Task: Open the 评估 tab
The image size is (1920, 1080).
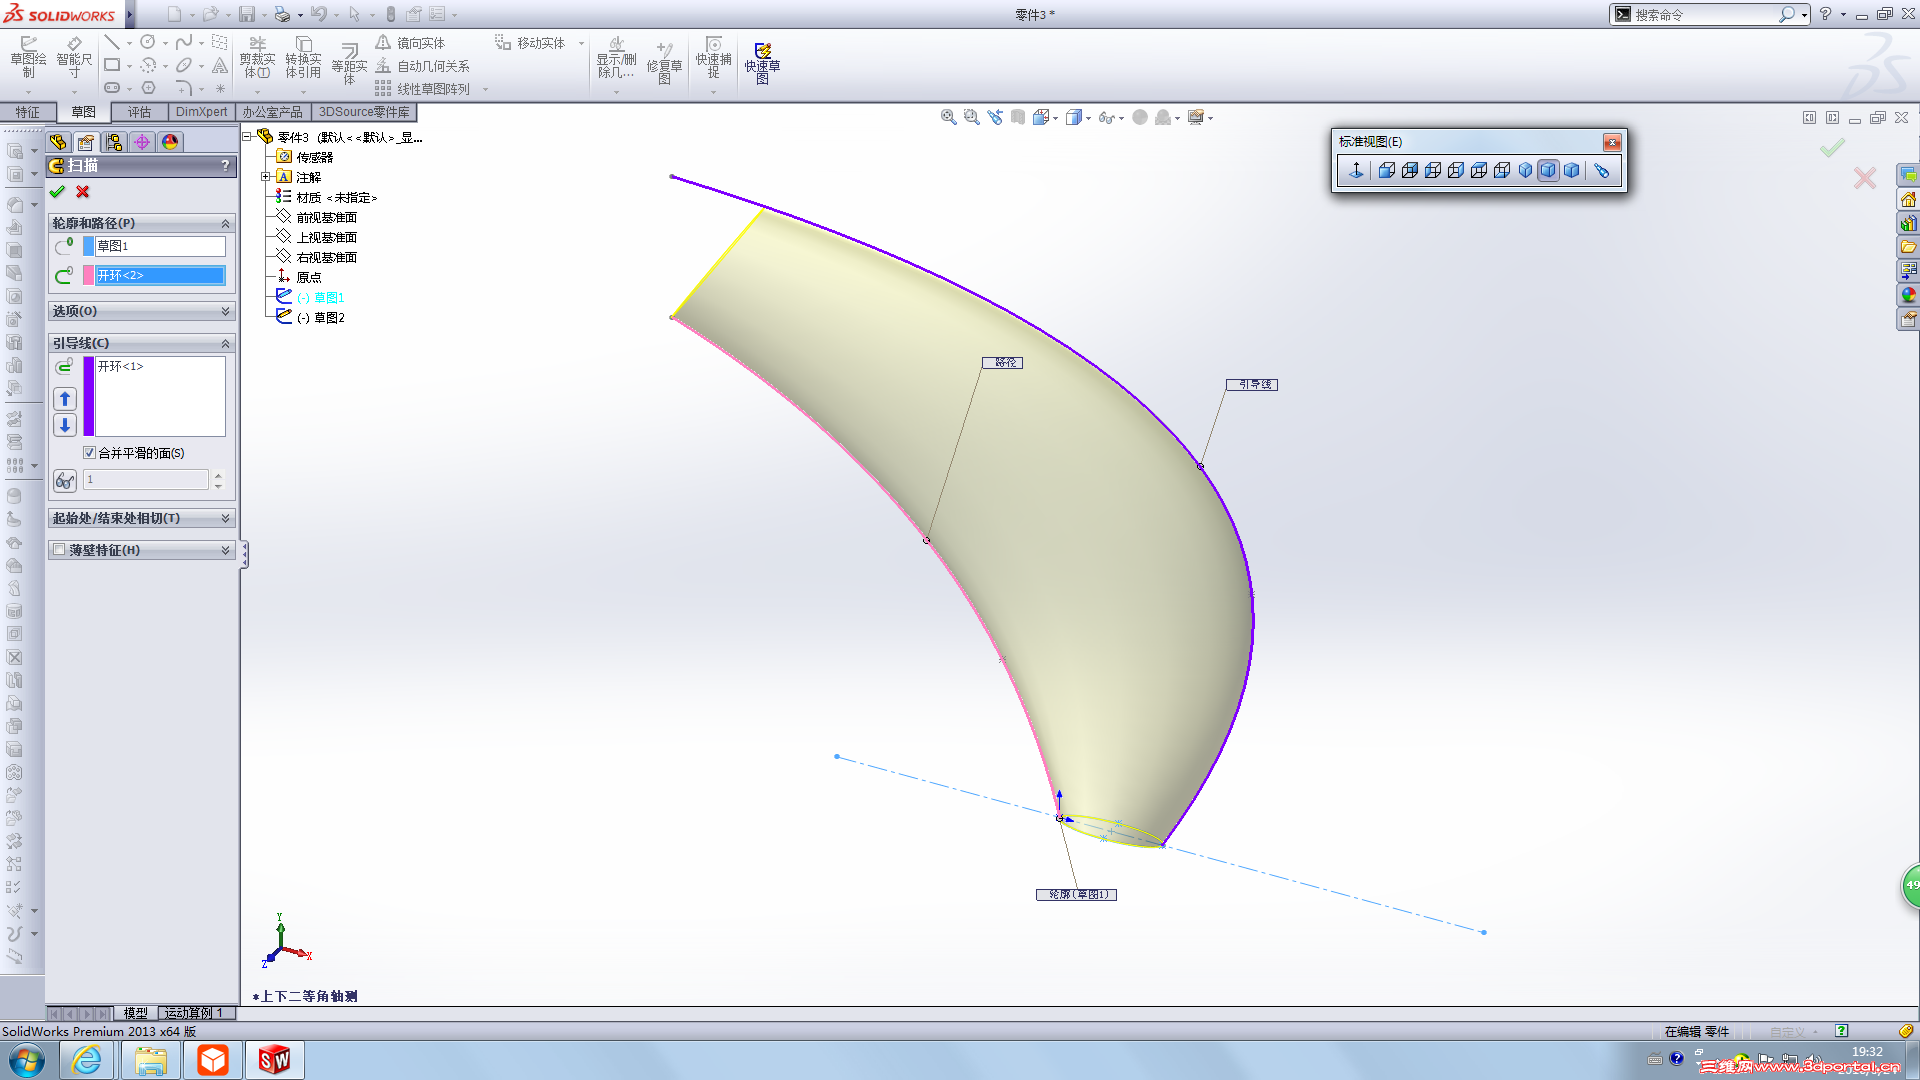Action: click(139, 112)
